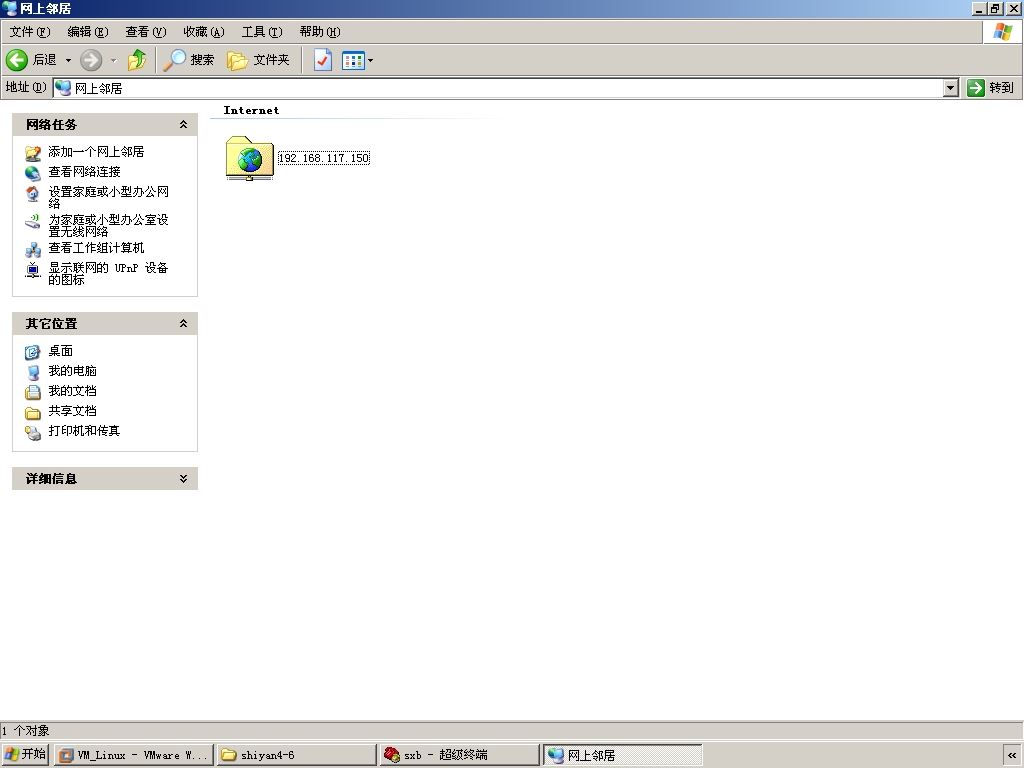Expand hidden tray icons chevron
The width and height of the screenshot is (1024, 768).
click(1012, 756)
